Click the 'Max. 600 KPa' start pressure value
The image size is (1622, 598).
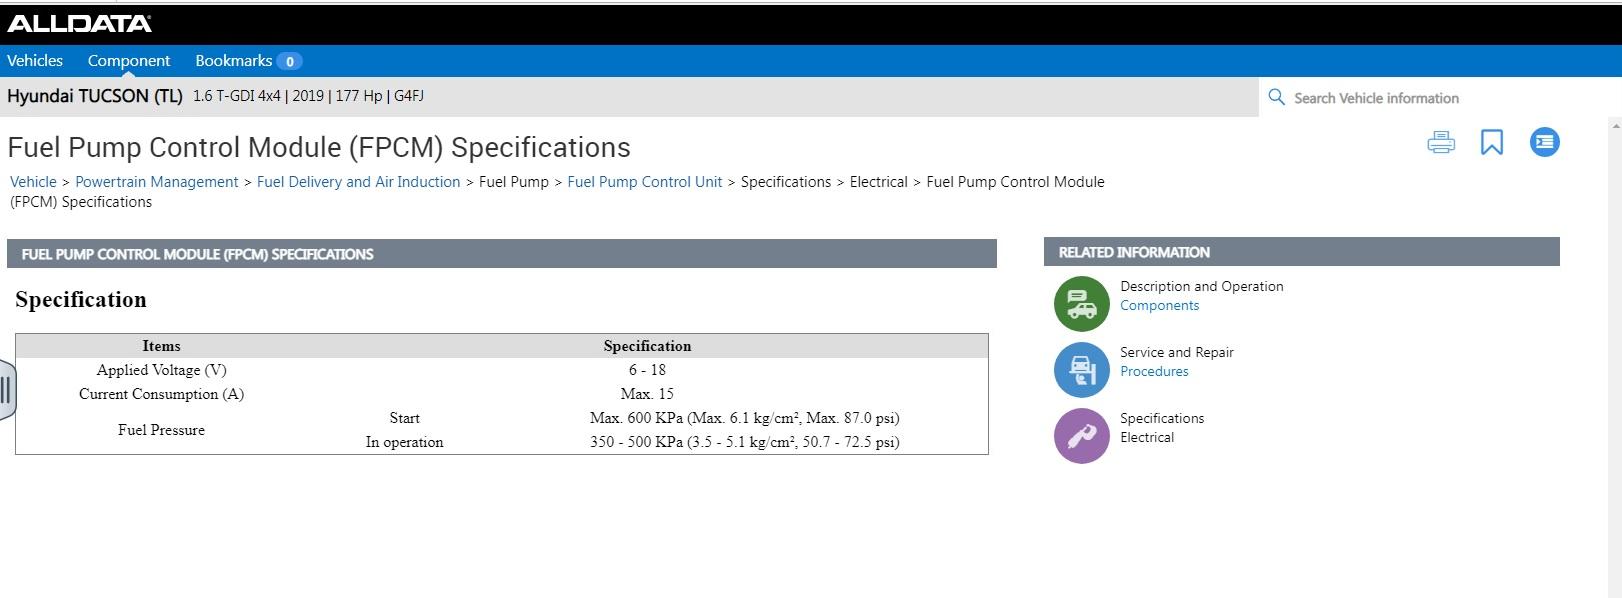[x=744, y=418]
